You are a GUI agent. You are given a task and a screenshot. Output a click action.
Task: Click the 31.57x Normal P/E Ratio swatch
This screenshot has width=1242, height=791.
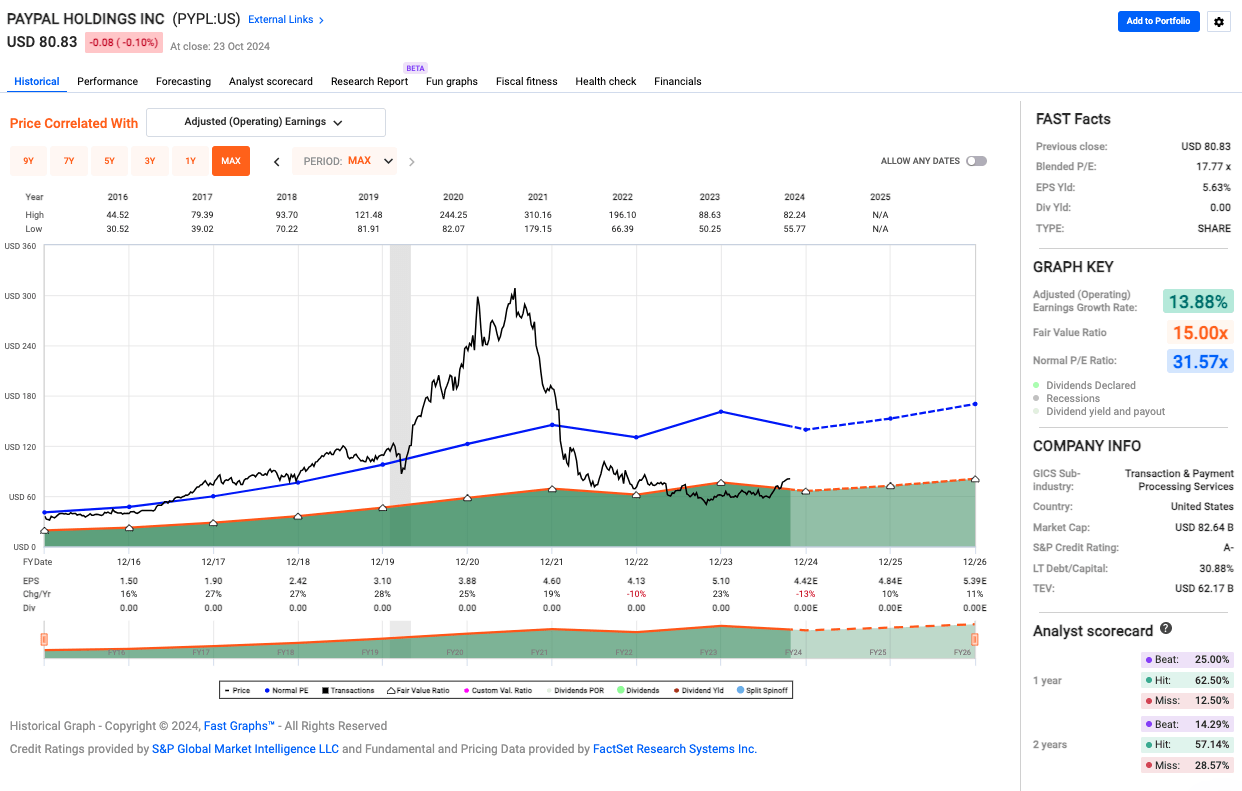point(1200,361)
